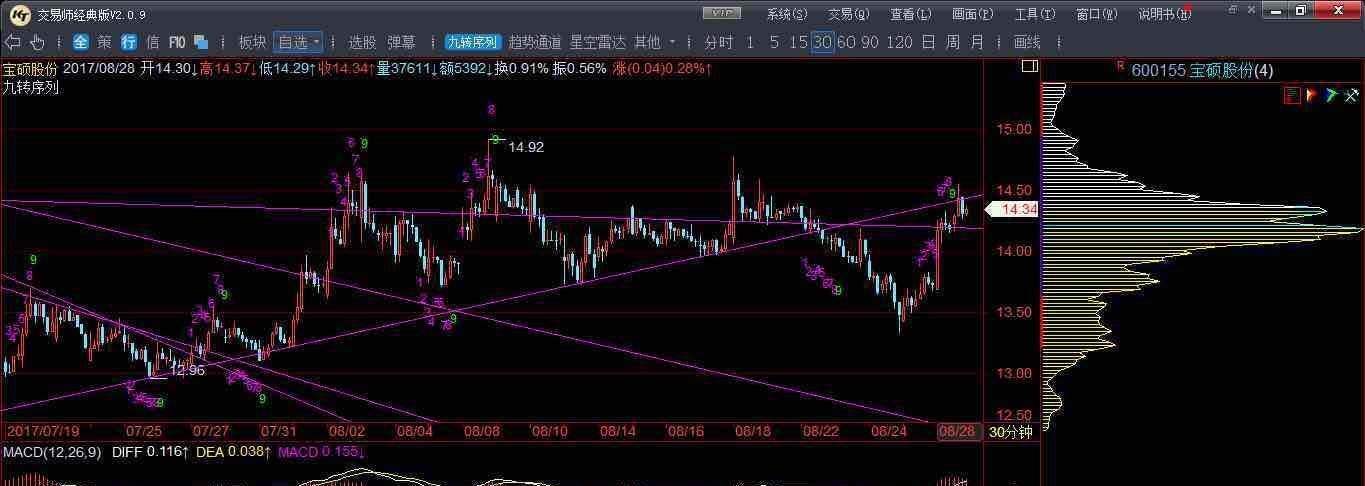Click the blue 行 quotes icon

[129, 42]
